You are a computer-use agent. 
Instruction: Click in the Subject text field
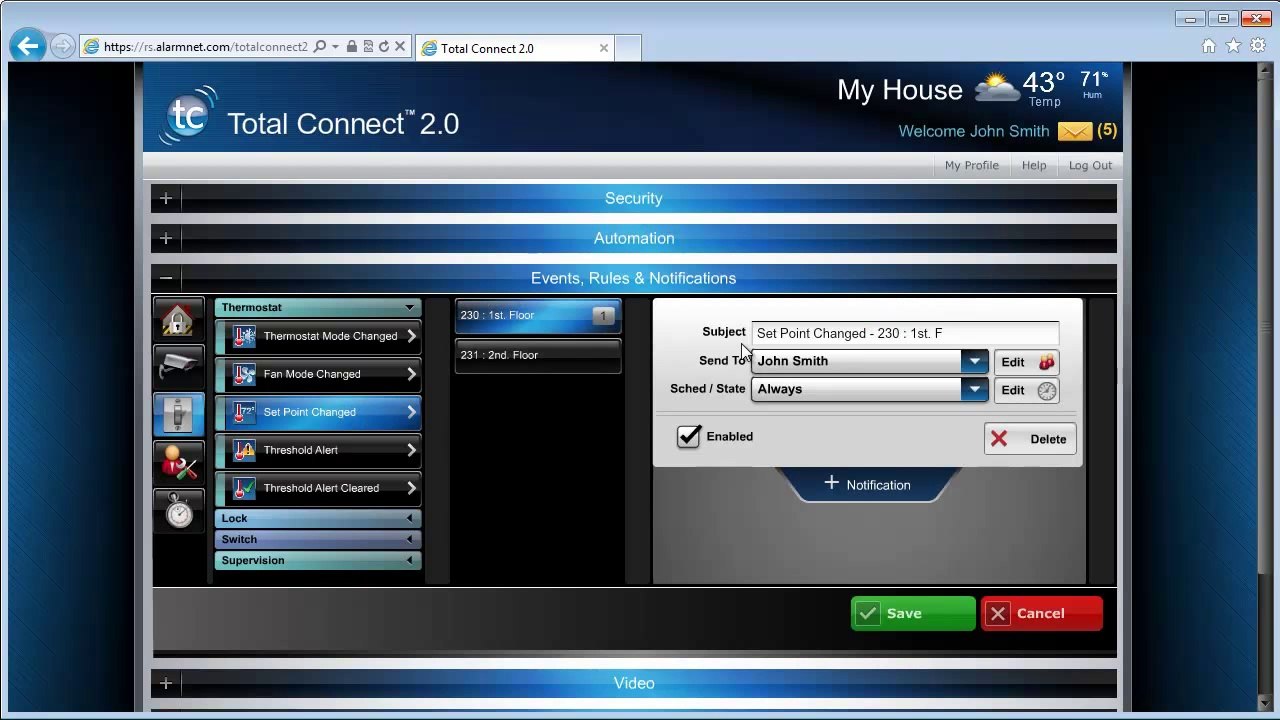click(905, 333)
